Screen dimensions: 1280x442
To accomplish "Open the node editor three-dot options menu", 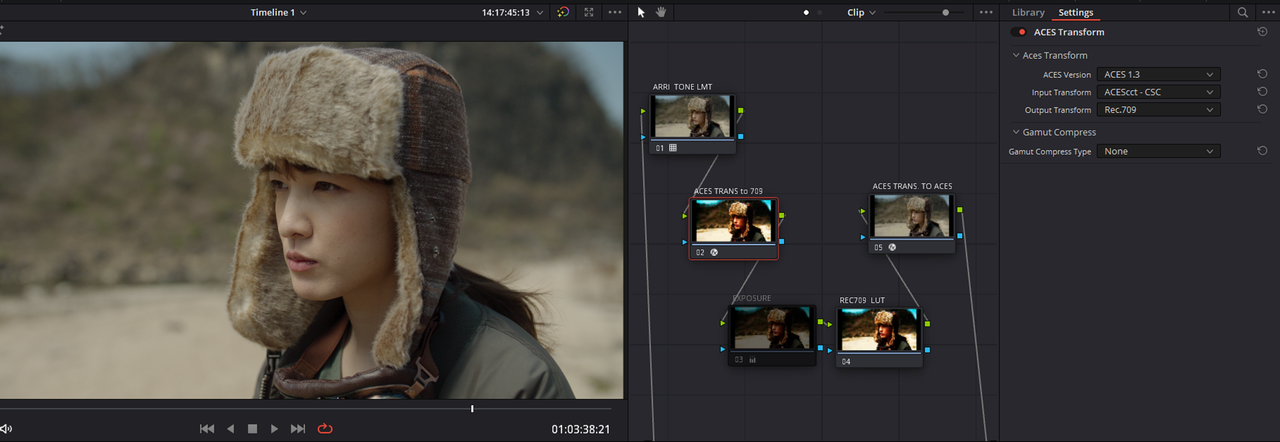I will 986,12.
